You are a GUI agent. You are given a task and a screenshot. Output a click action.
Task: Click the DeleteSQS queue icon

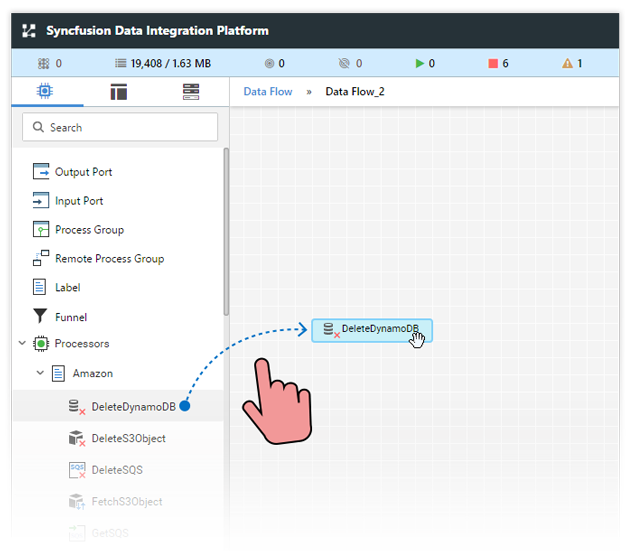[77, 470]
